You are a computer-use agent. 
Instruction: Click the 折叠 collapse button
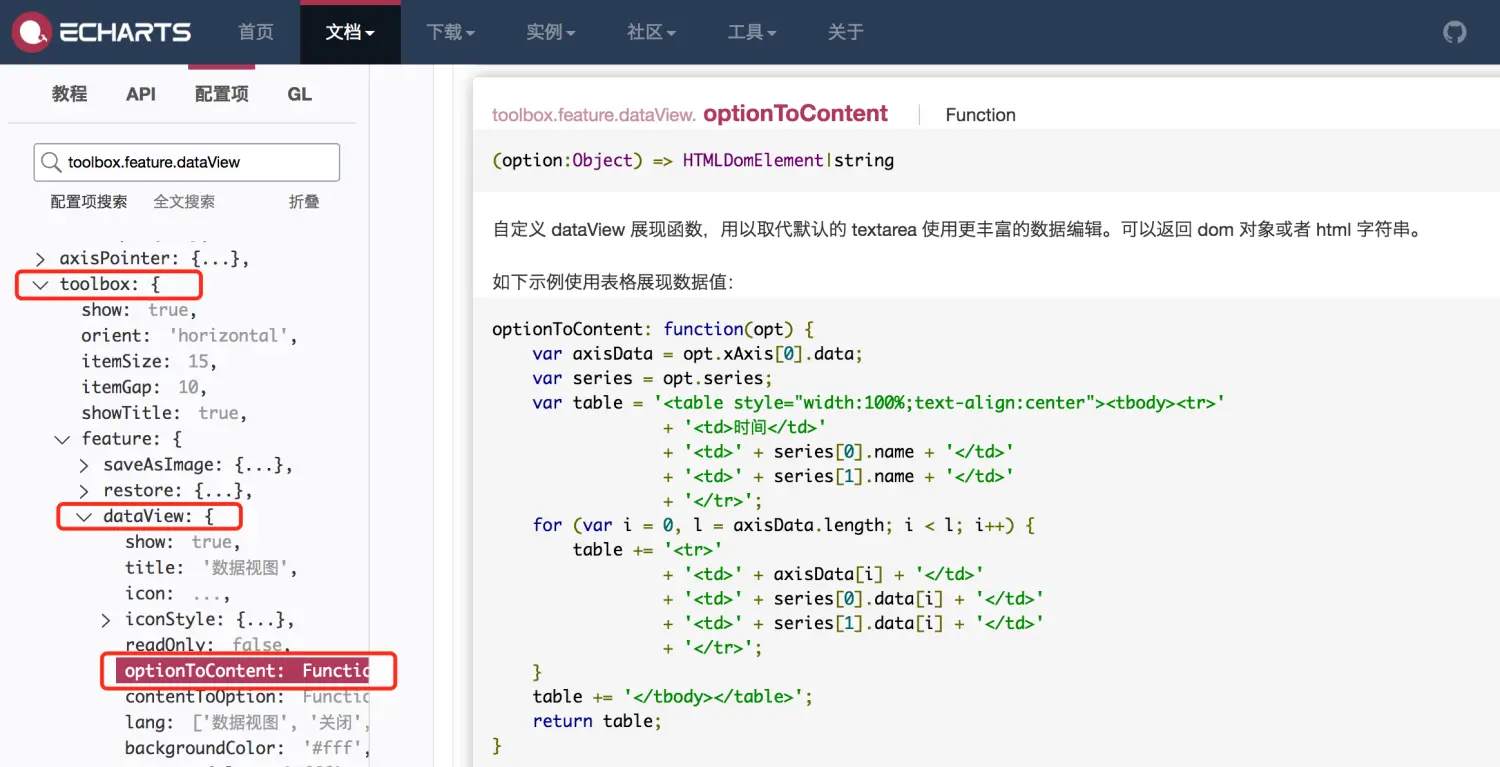click(x=304, y=202)
